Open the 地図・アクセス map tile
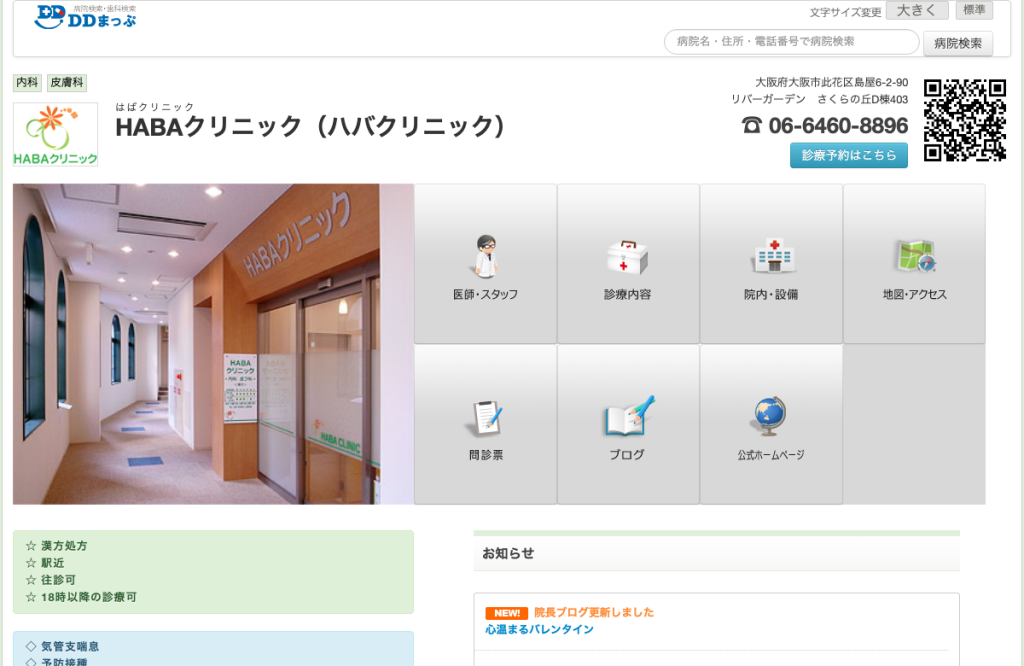This screenshot has width=1024, height=666. pos(914,263)
